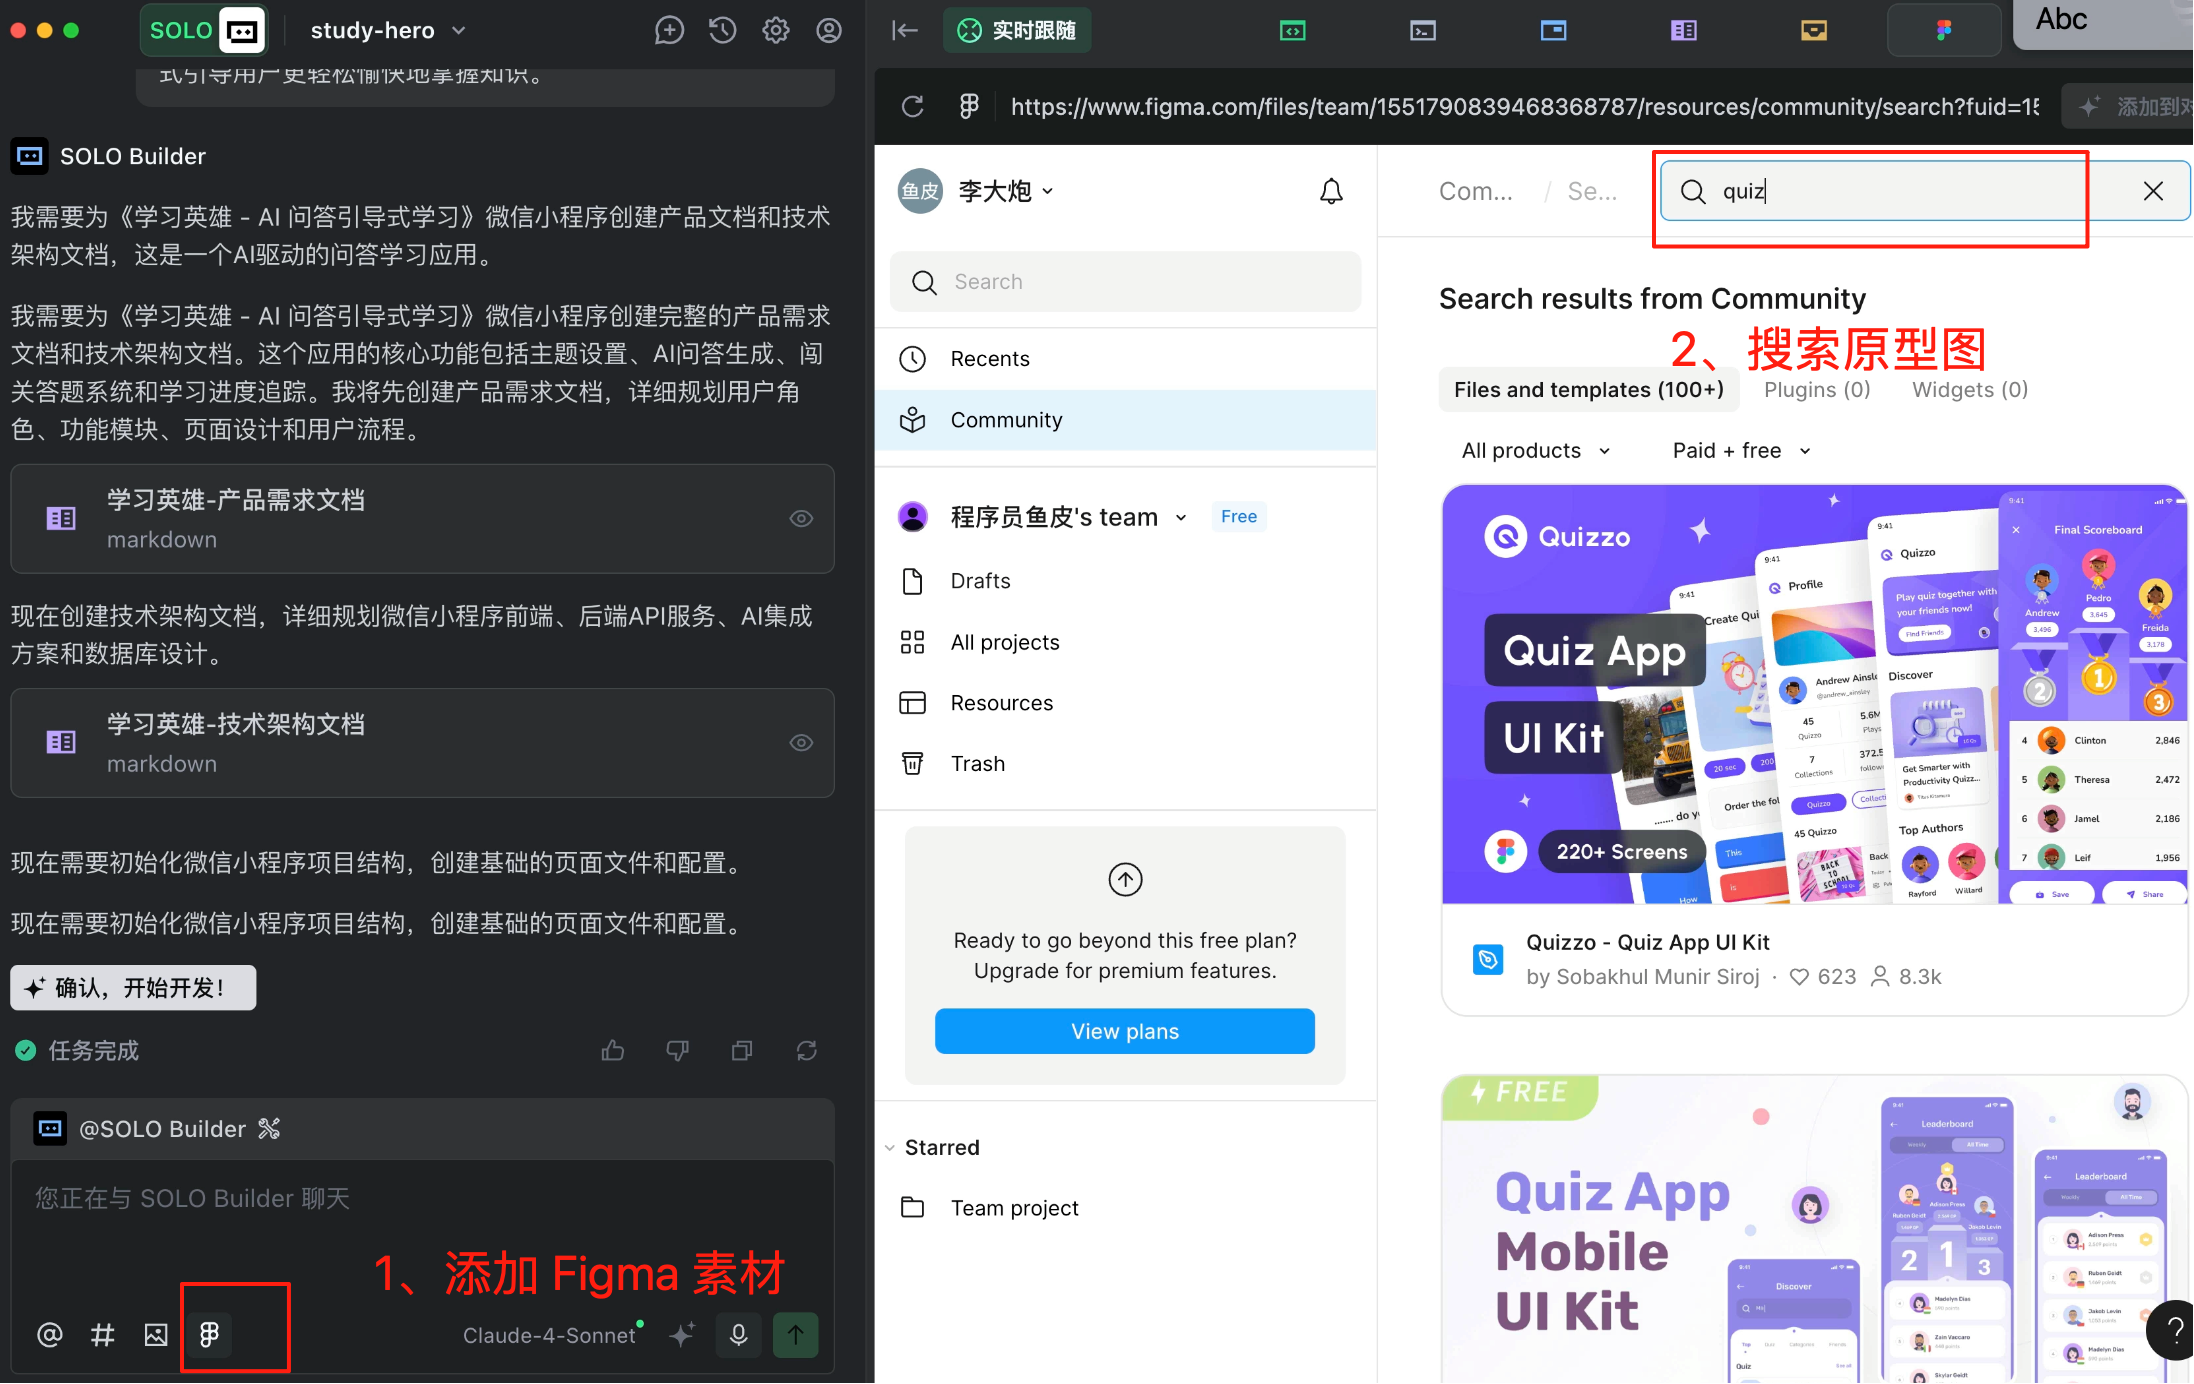Viewport: 2194px width, 1384px height.
Task: Click the microphone voice input icon
Action: click(738, 1334)
